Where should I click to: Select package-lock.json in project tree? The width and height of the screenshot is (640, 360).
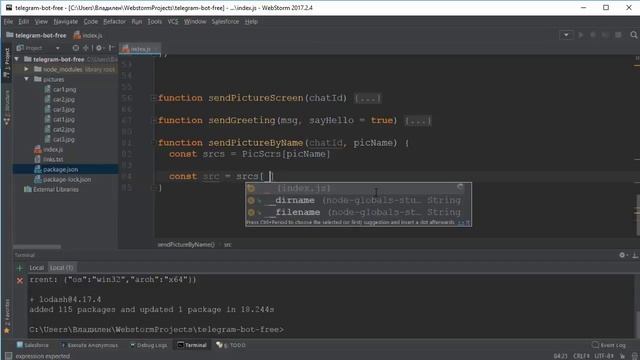point(62,180)
